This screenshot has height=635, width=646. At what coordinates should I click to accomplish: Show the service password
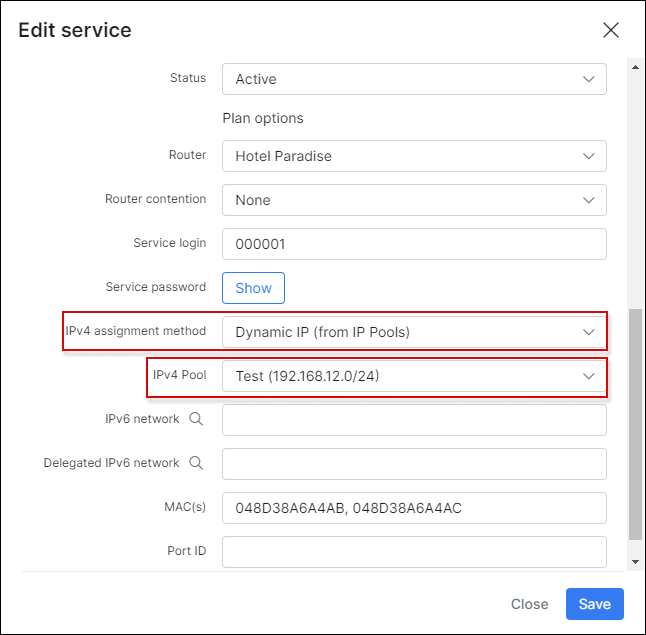(x=253, y=288)
